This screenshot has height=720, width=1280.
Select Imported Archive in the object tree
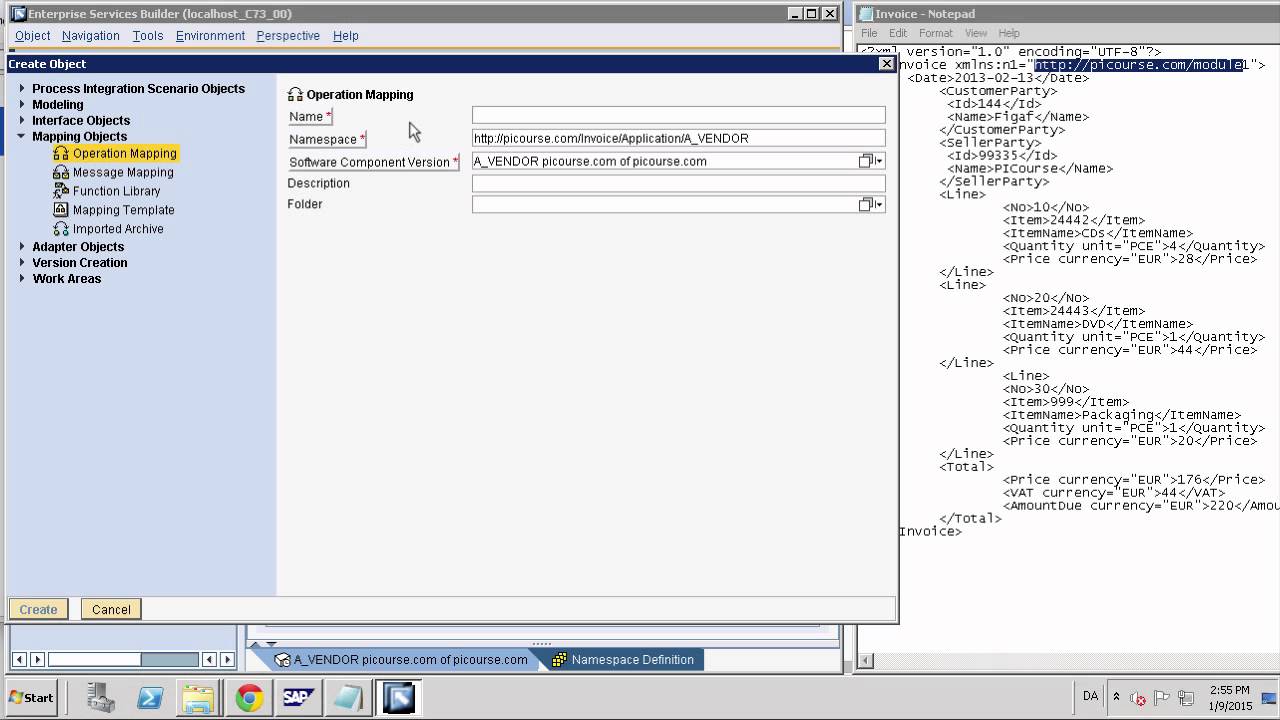coord(118,229)
